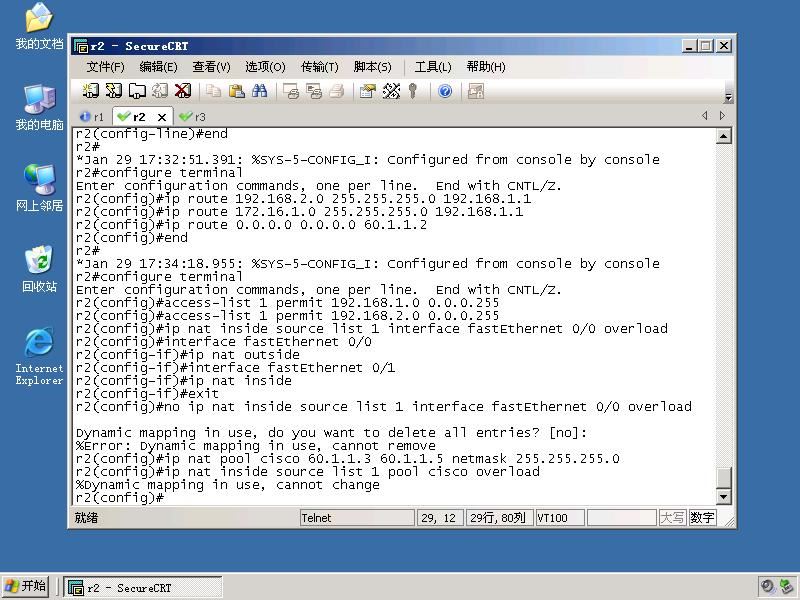Open the 查看(V) menu

pyautogui.click(x=211, y=67)
